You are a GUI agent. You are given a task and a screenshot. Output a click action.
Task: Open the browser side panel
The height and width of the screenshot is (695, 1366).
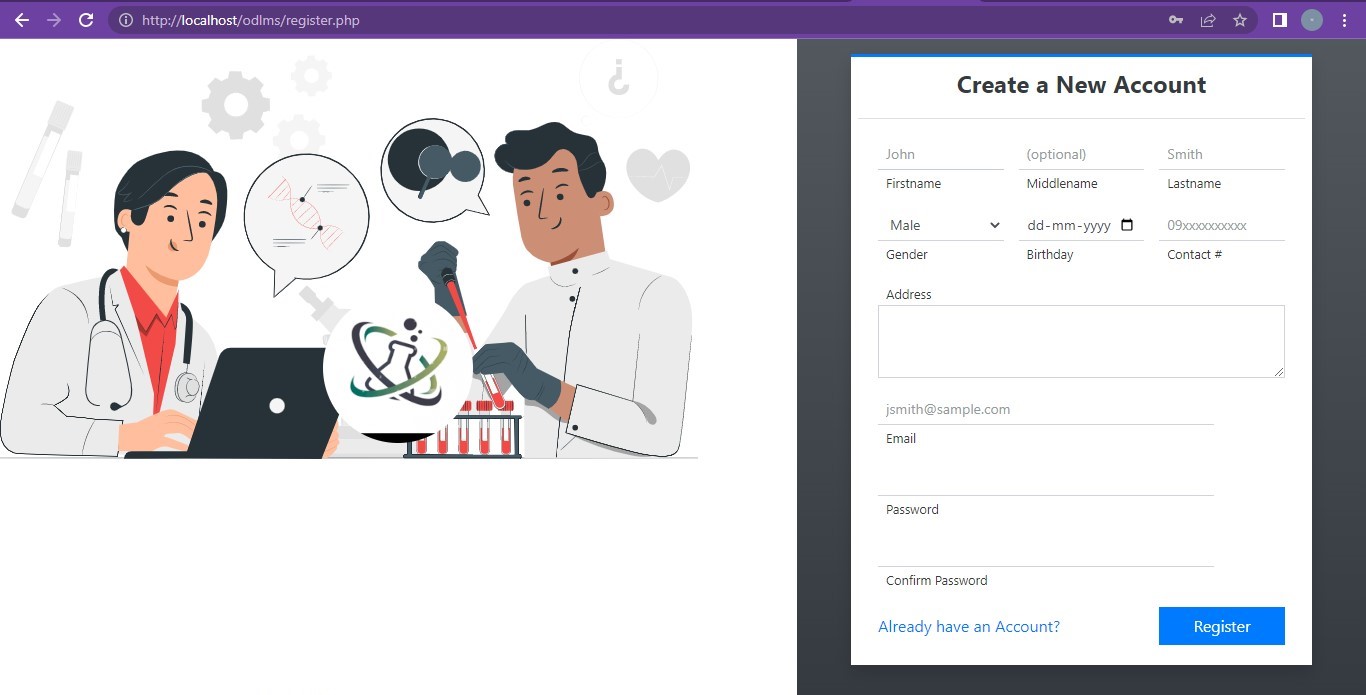pyautogui.click(x=1279, y=20)
